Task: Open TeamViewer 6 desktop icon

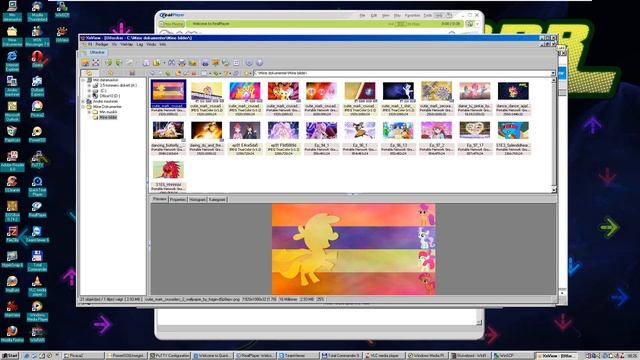Action: pyautogui.click(x=37, y=234)
